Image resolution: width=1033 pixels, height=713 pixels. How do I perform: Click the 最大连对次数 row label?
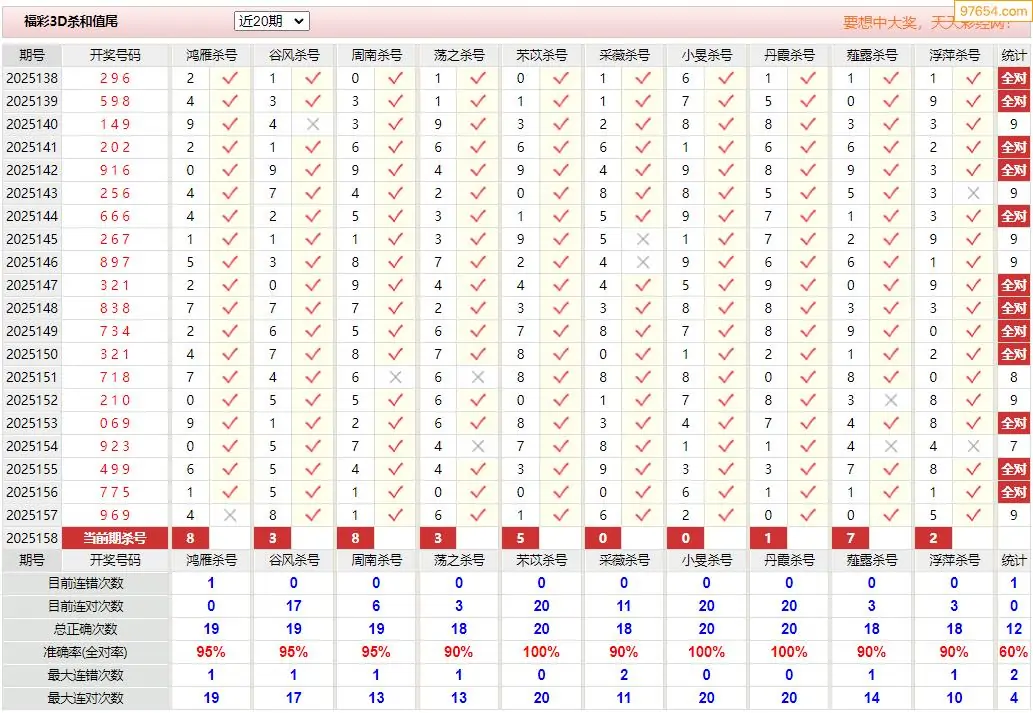click(x=86, y=698)
